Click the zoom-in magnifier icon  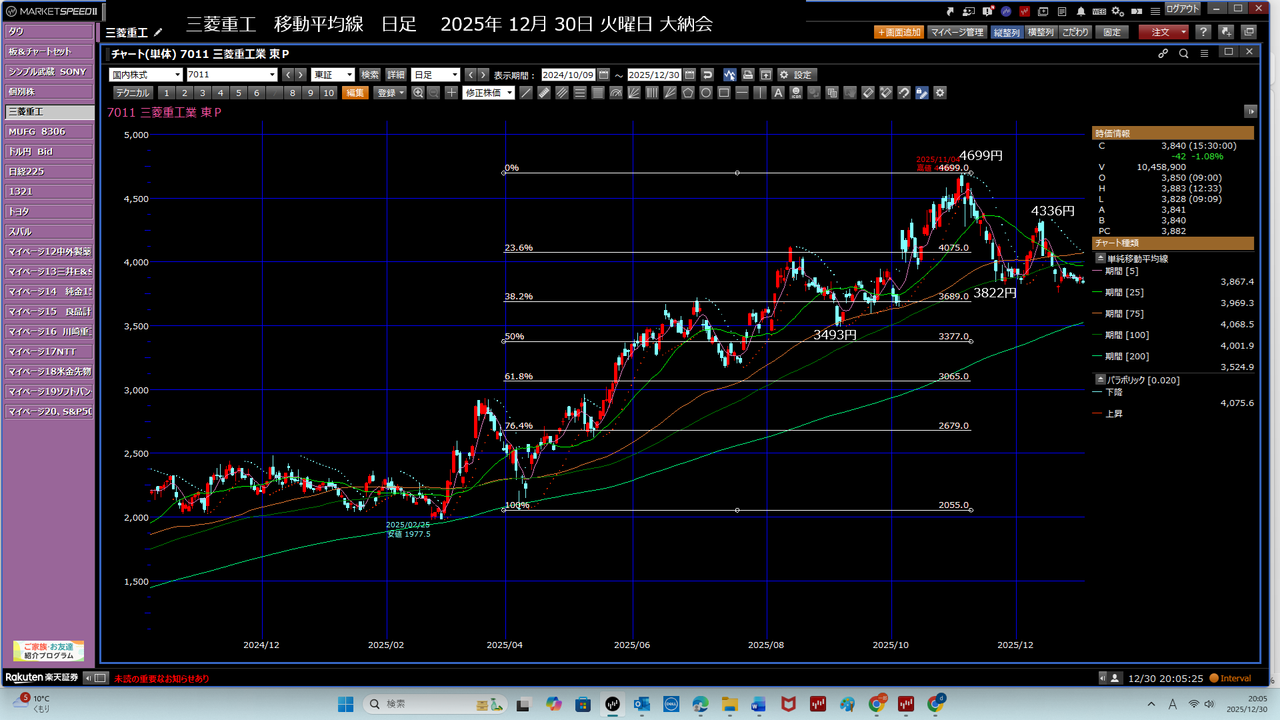coord(418,93)
